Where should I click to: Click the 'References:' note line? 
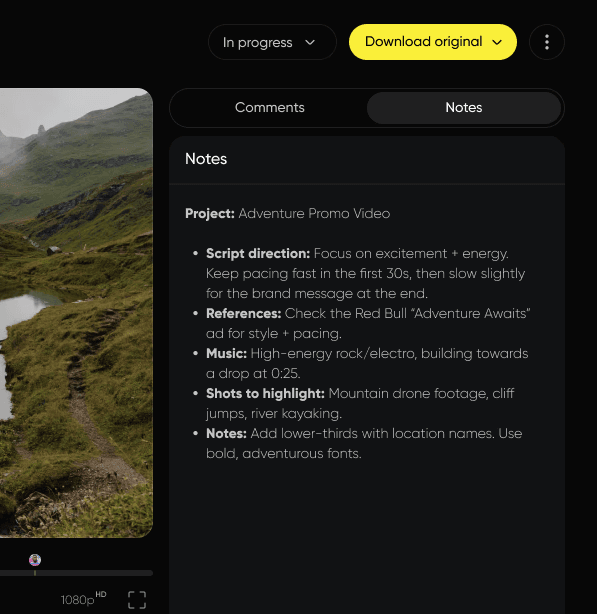368,323
